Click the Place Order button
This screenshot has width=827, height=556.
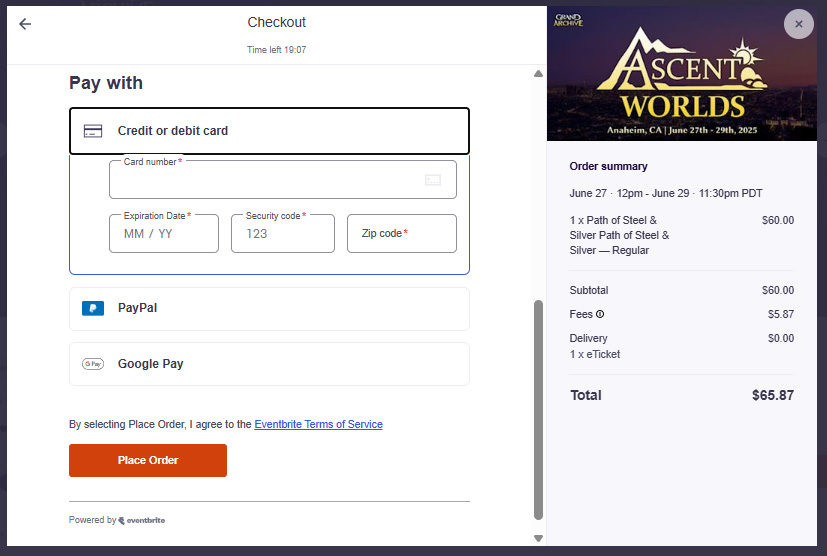click(148, 461)
